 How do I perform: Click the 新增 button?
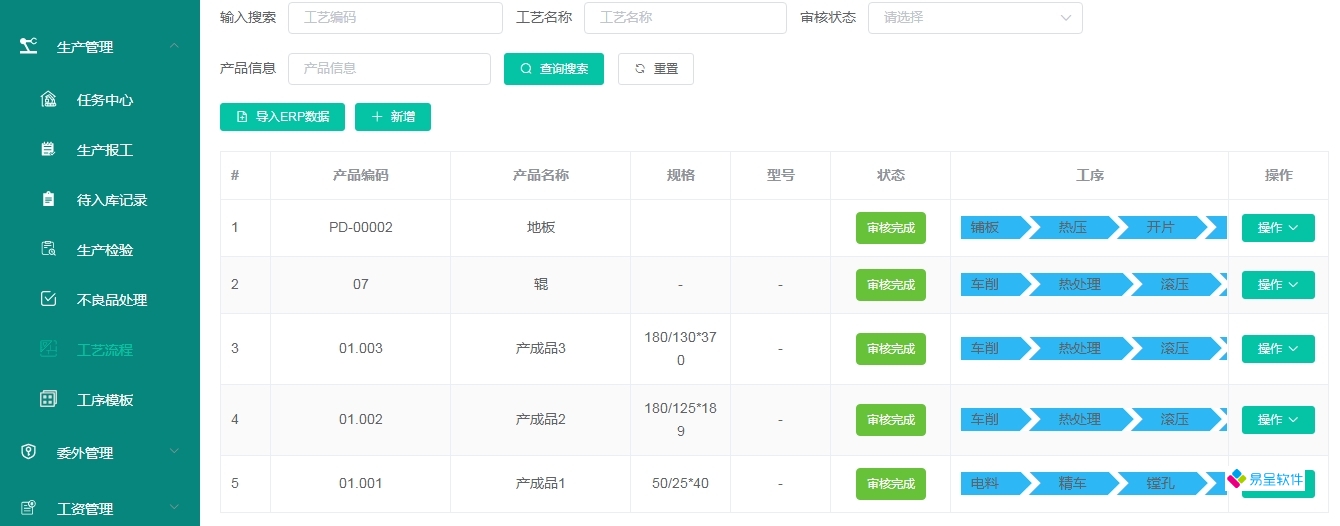tap(393, 117)
